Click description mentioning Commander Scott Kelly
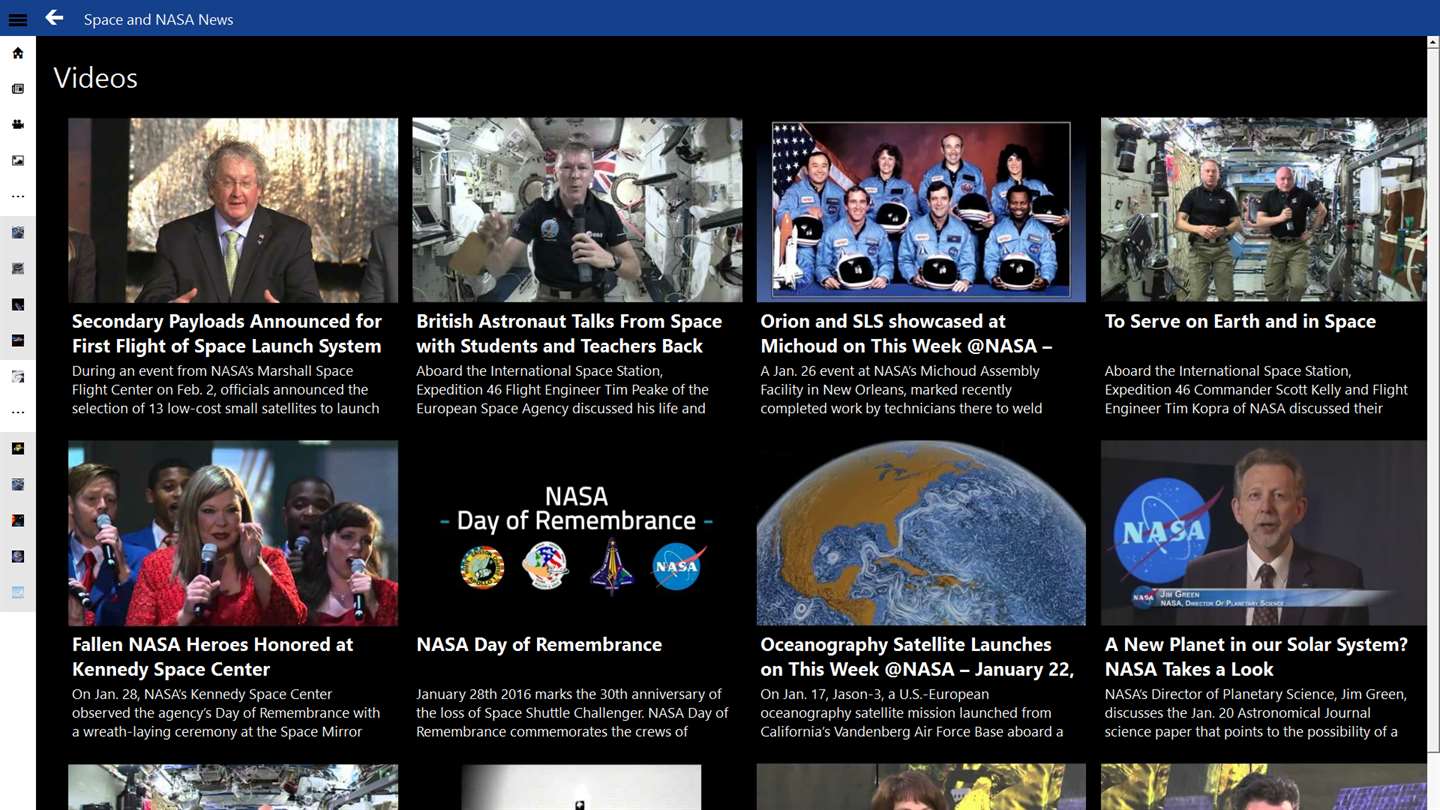Viewport: 1440px width, 810px height. pos(1256,389)
